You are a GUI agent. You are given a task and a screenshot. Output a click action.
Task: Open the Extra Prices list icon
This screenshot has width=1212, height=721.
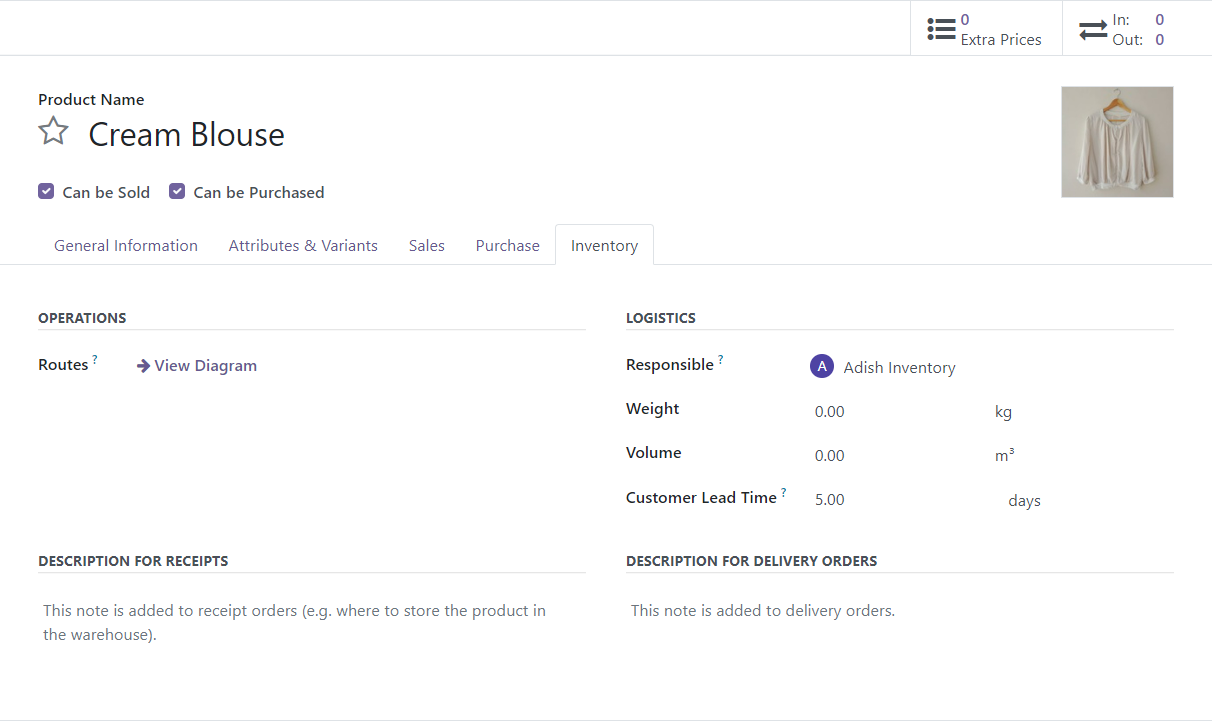point(941,29)
